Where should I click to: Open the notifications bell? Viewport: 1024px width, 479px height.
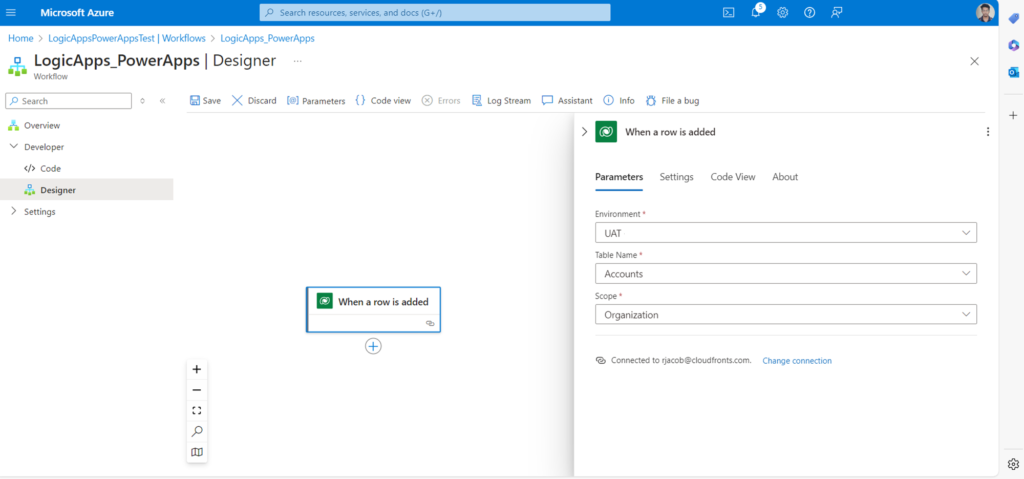(x=756, y=12)
